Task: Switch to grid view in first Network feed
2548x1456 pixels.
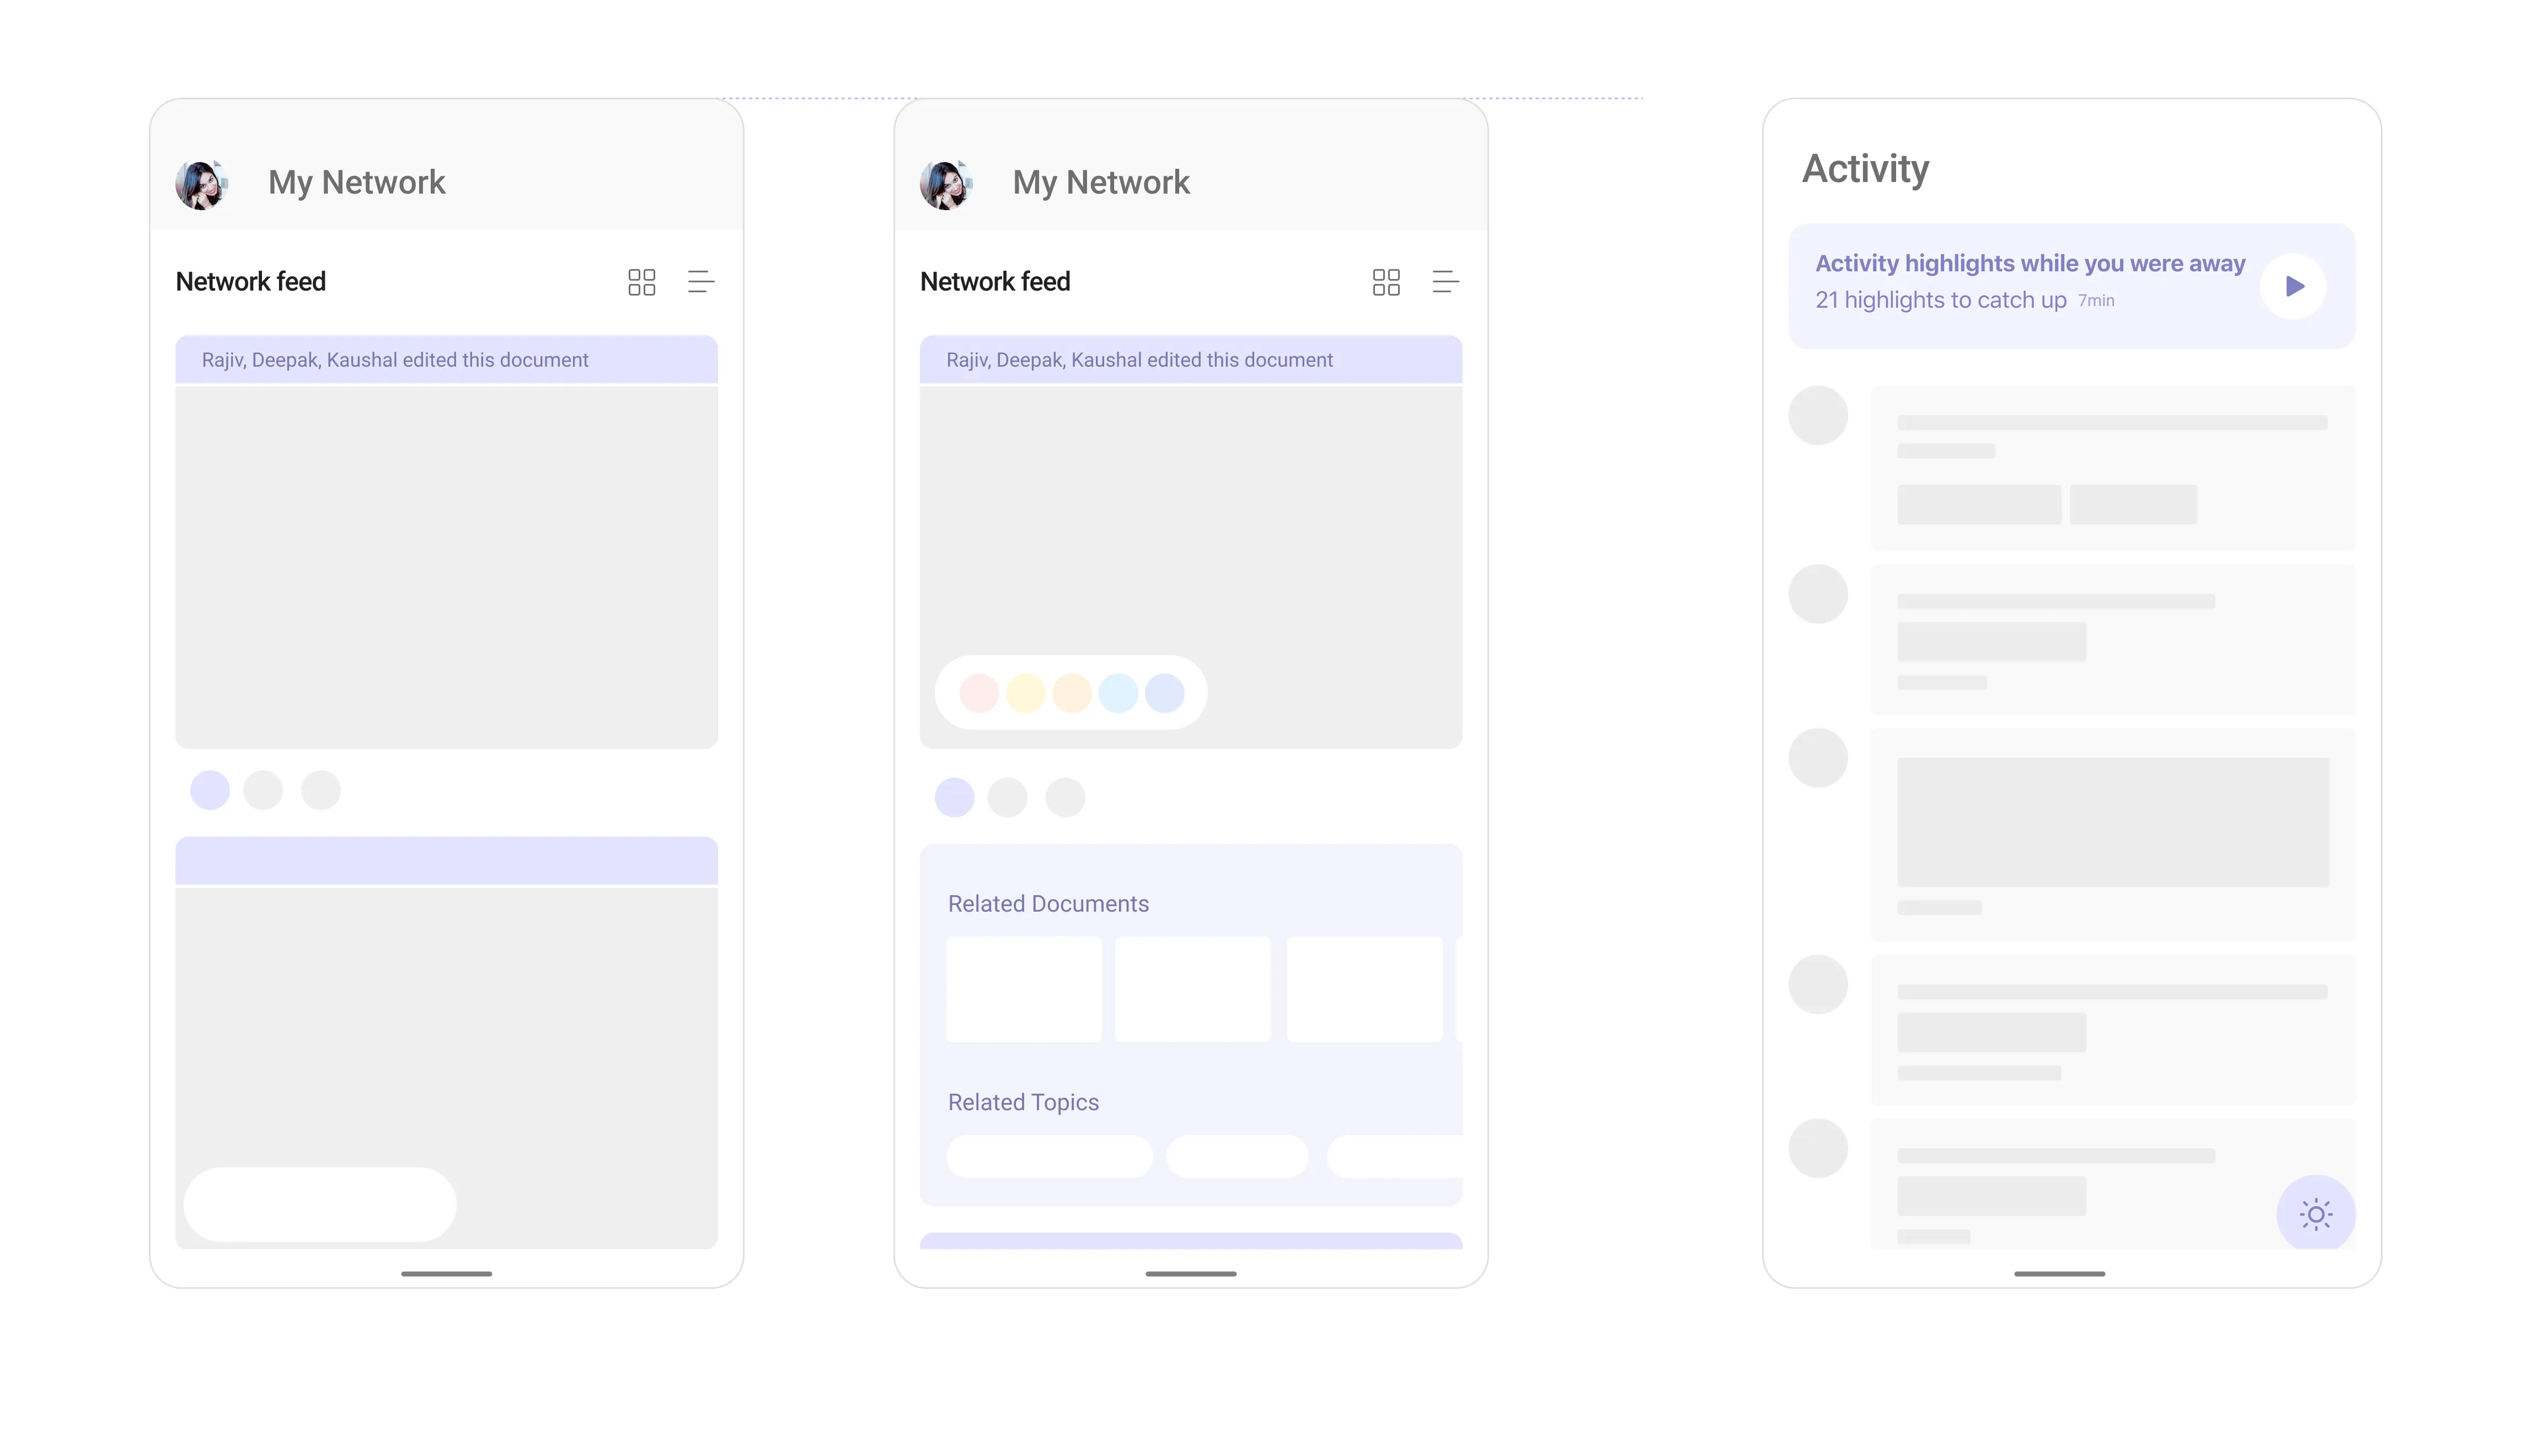Action: click(641, 282)
